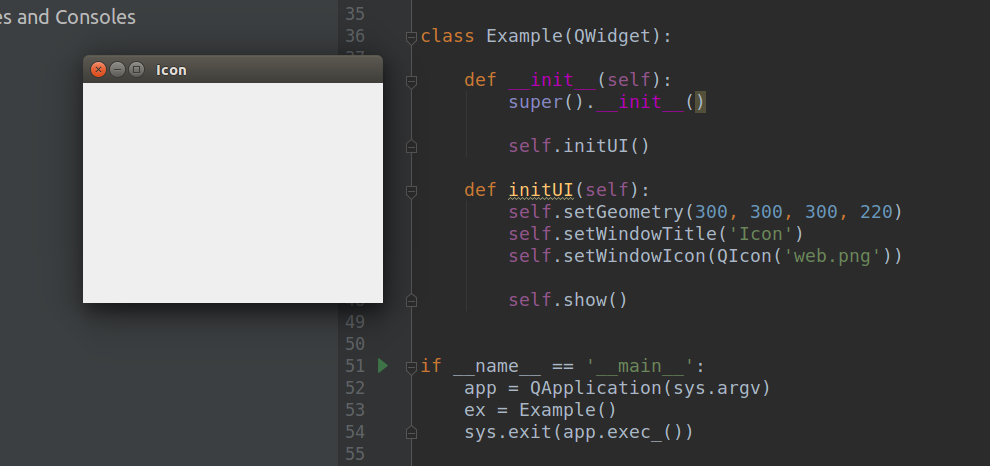Click the '__main__' string literal
The height and width of the screenshot is (466, 990).
point(640,366)
